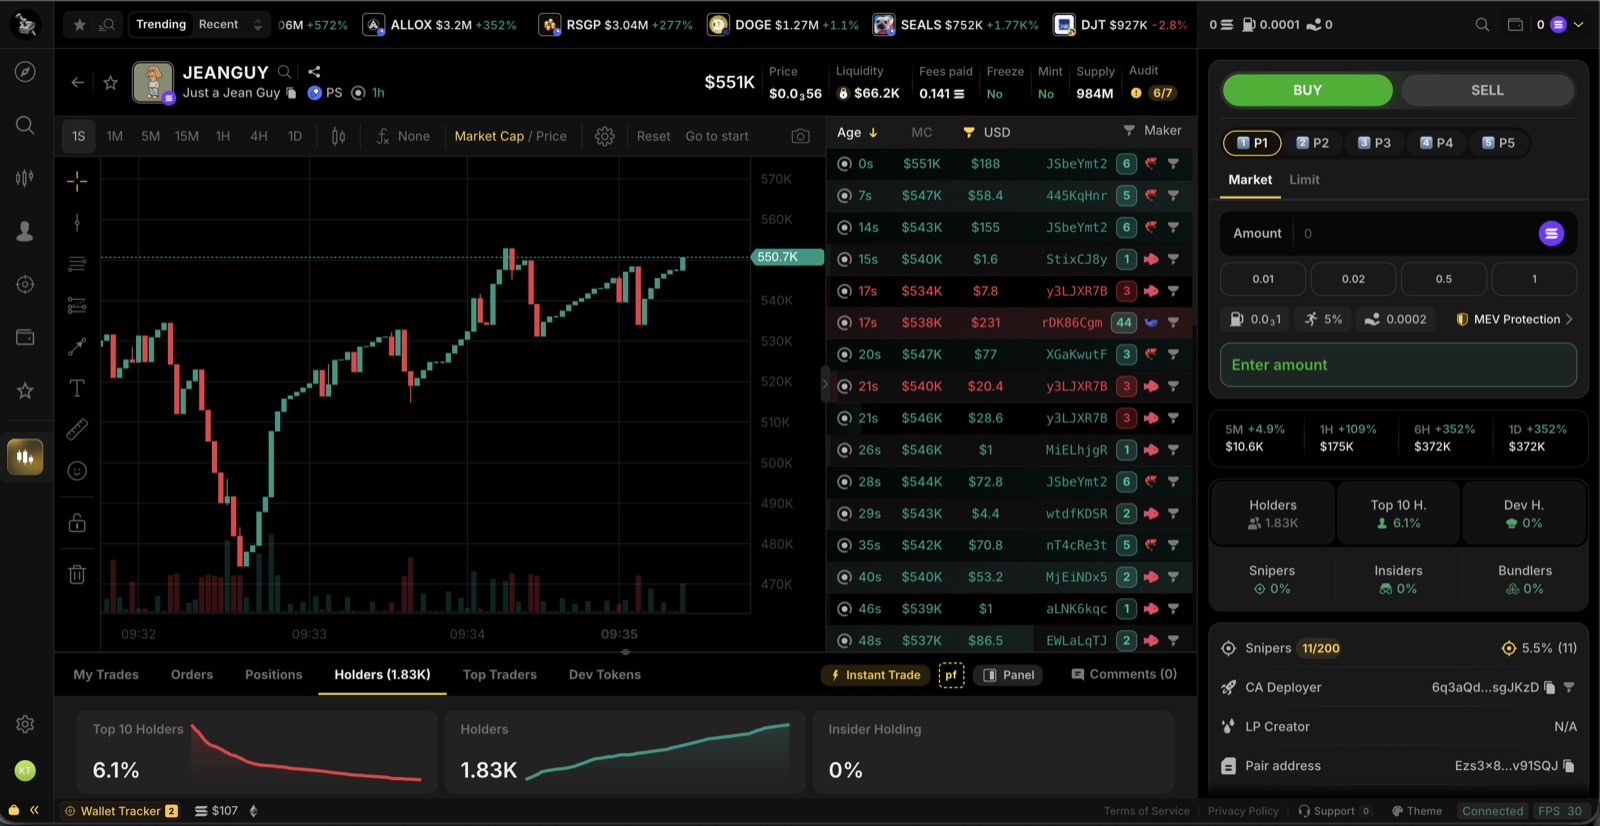Viewport: 1600px width, 826px height.
Task: Open Comments (0) section
Action: click(x=1124, y=675)
